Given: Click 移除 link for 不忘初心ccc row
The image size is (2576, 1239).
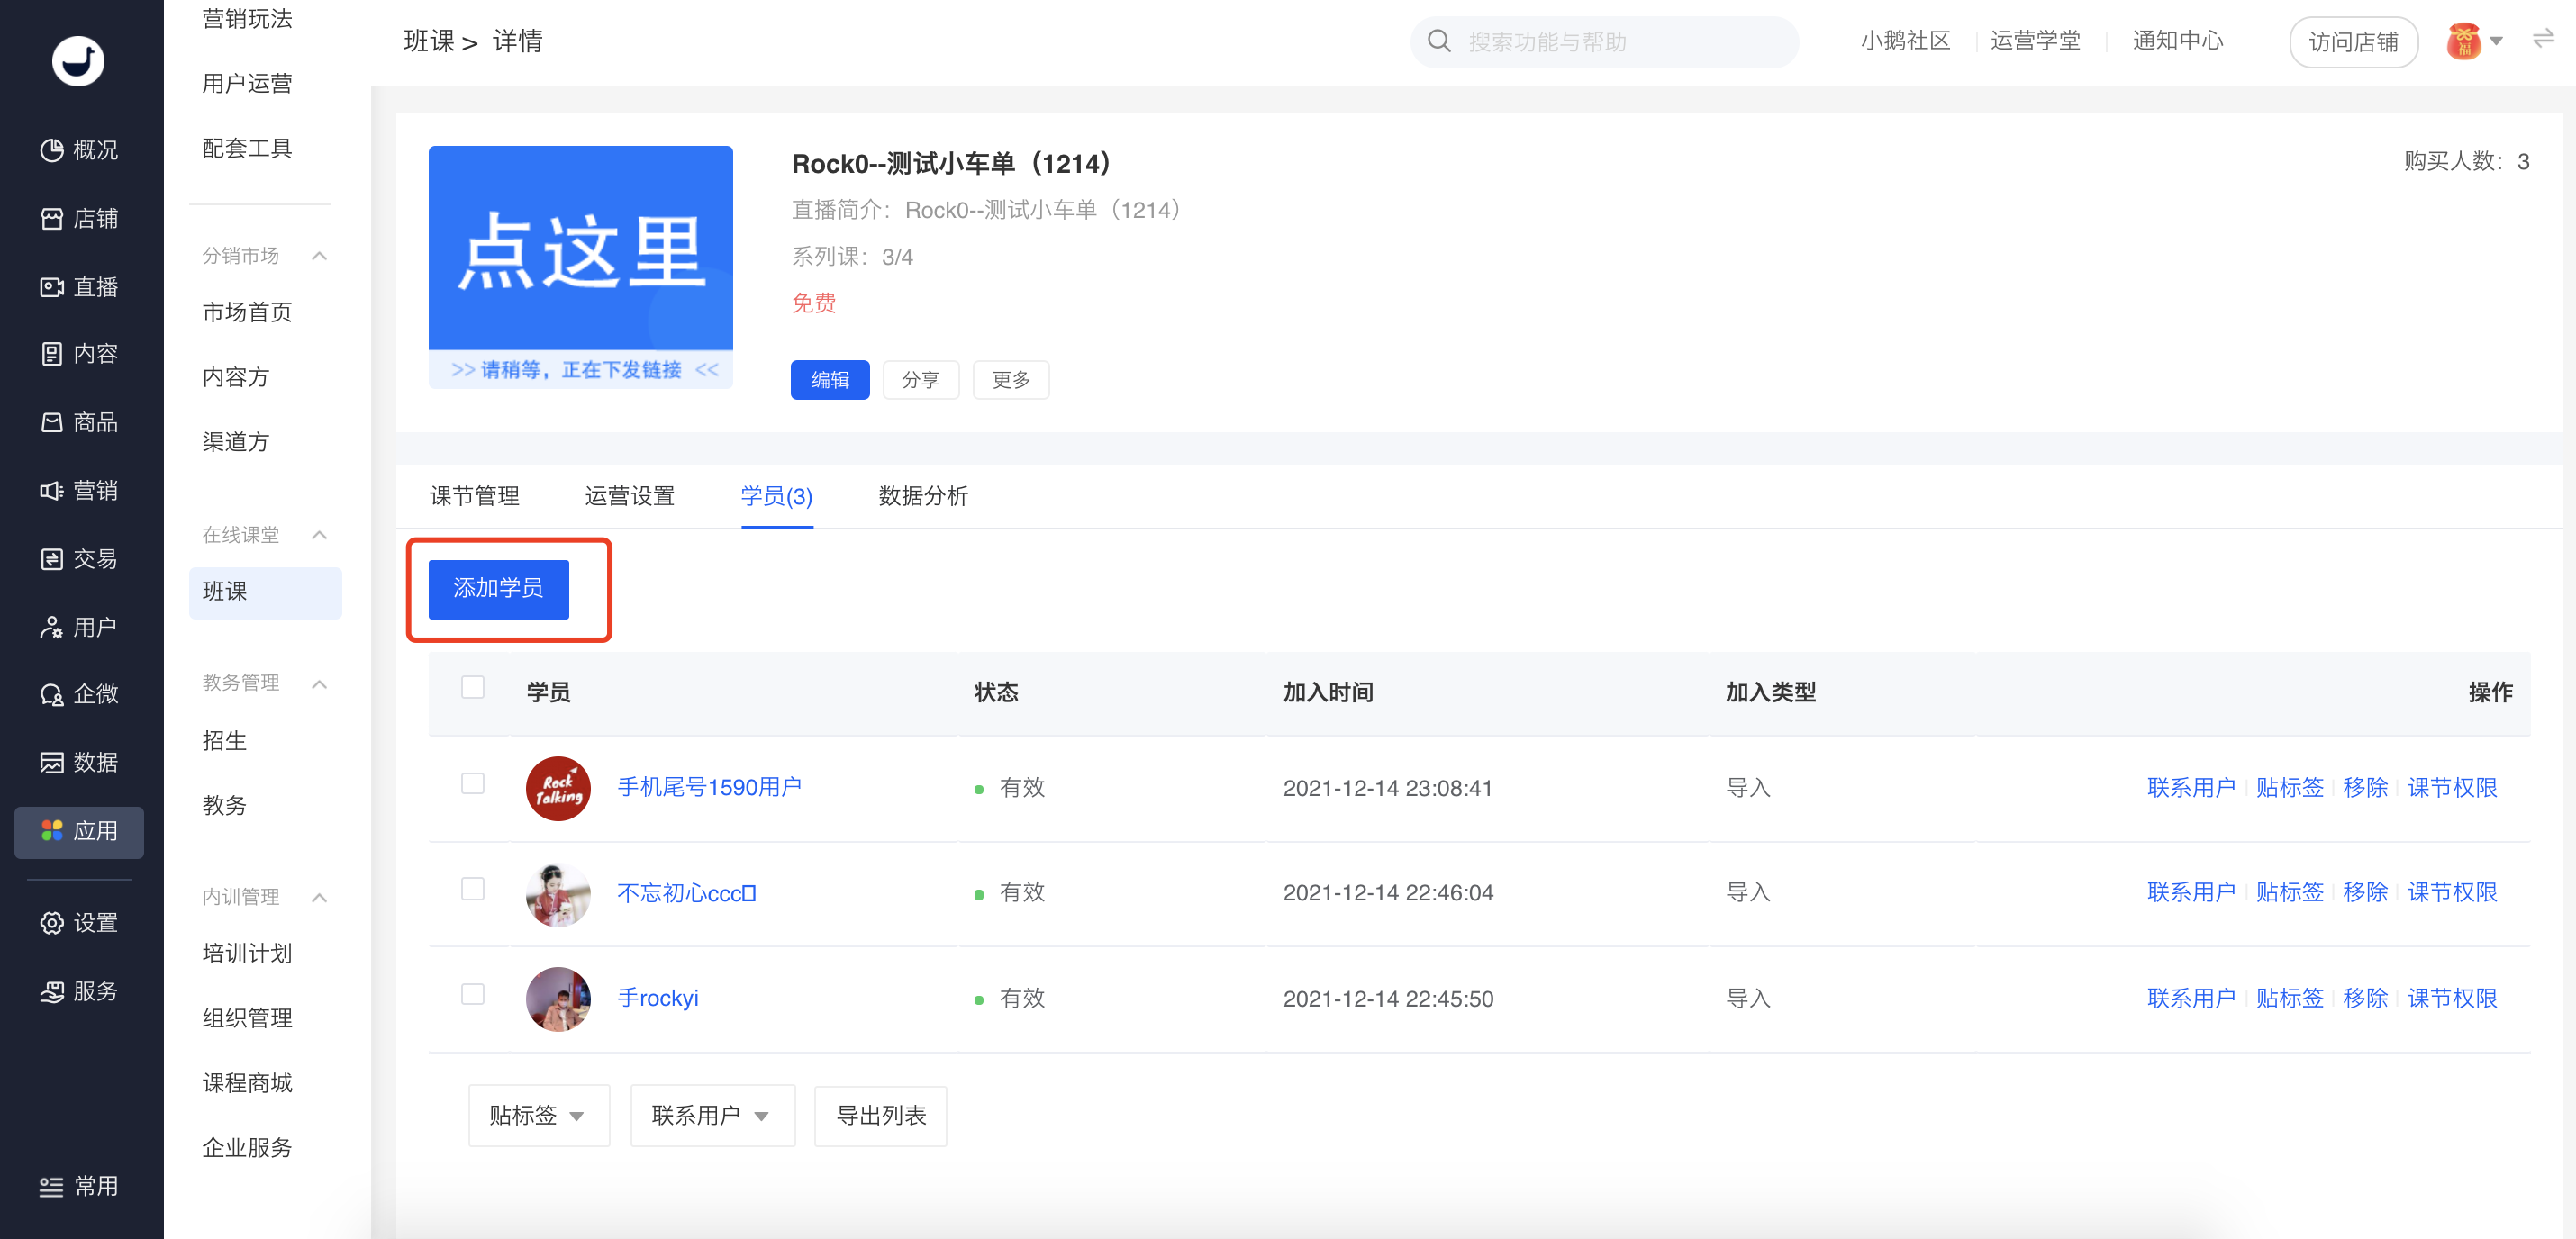Looking at the screenshot, I should [x=2364, y=892].
